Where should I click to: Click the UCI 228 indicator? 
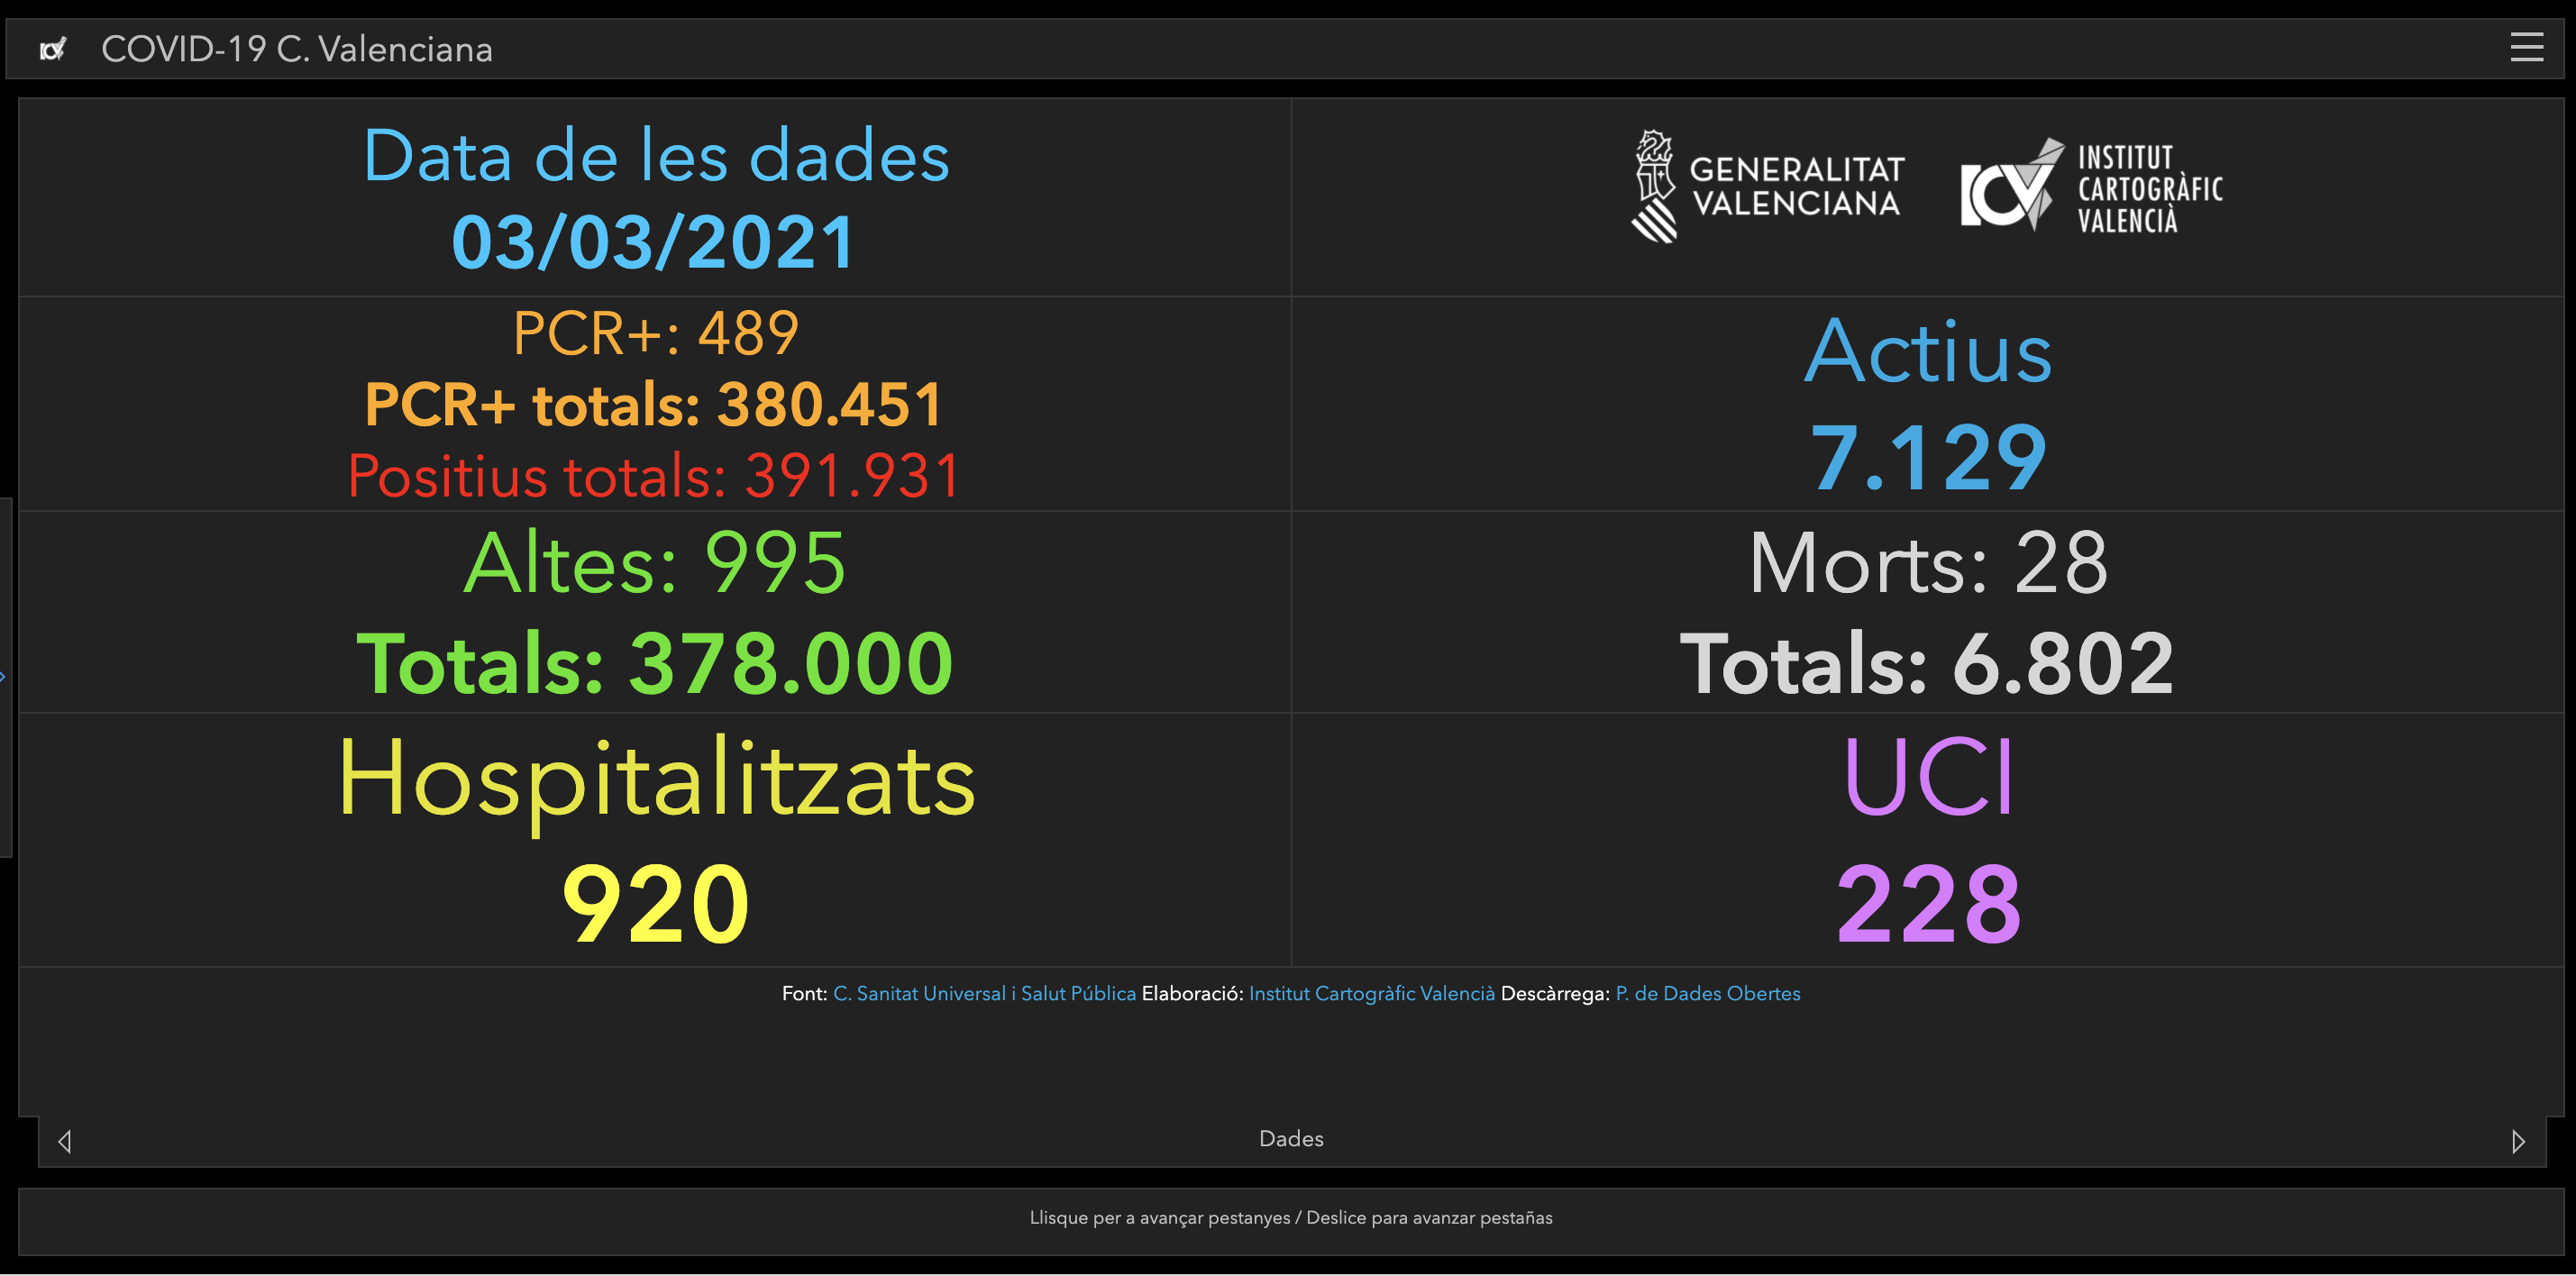1928,840
